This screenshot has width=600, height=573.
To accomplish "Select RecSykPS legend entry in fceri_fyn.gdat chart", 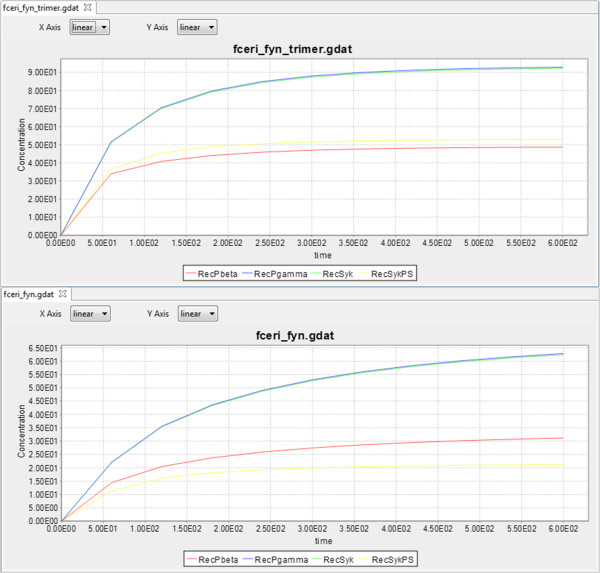I will pos(390,558).
